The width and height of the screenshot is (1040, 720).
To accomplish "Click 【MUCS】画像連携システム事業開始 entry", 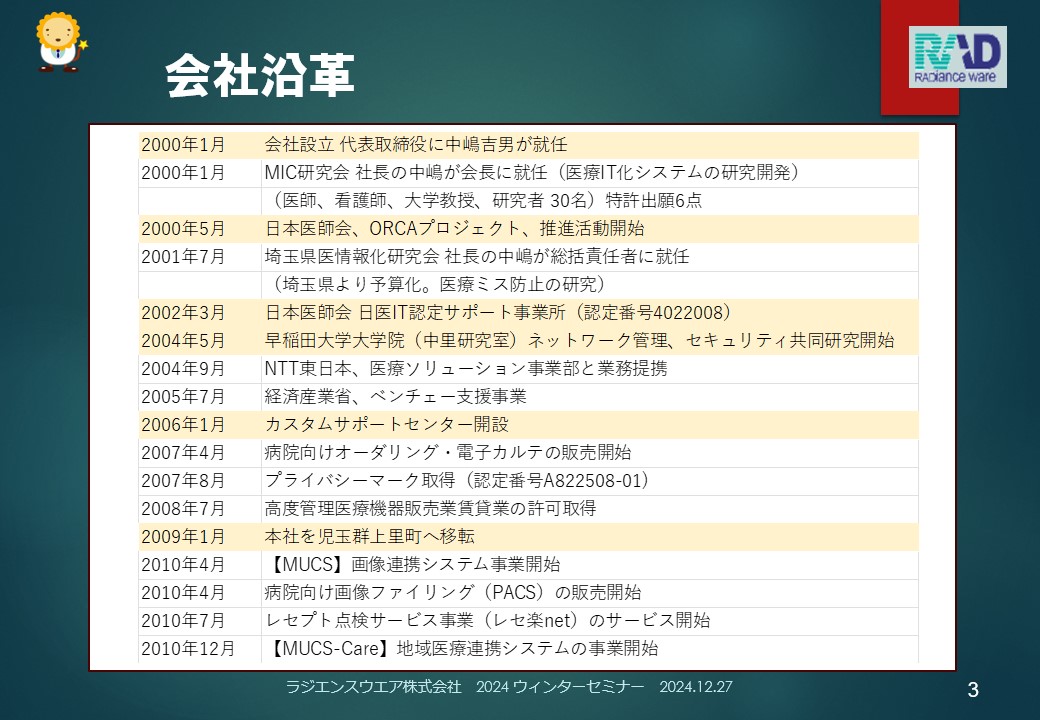I will [413, 565].
